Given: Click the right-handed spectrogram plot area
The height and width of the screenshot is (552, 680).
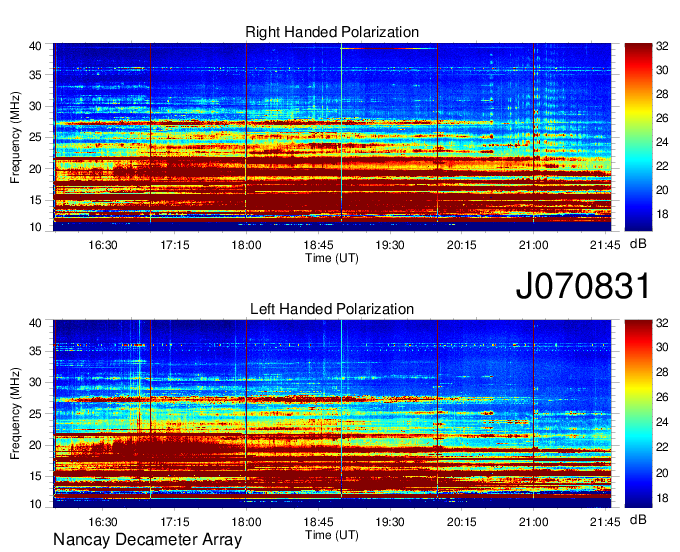Looking at the screenshot, I should tap(332, 137).
